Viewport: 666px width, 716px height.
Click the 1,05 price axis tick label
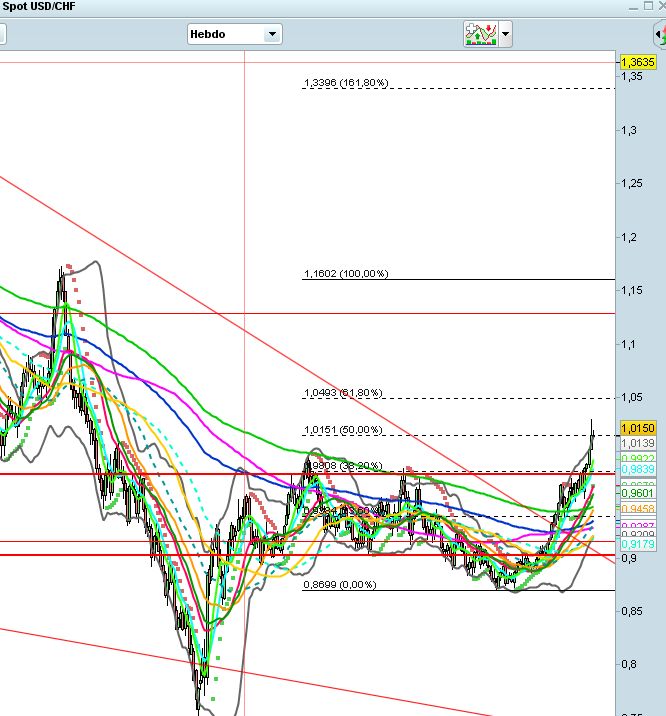[x=632, y=397]
